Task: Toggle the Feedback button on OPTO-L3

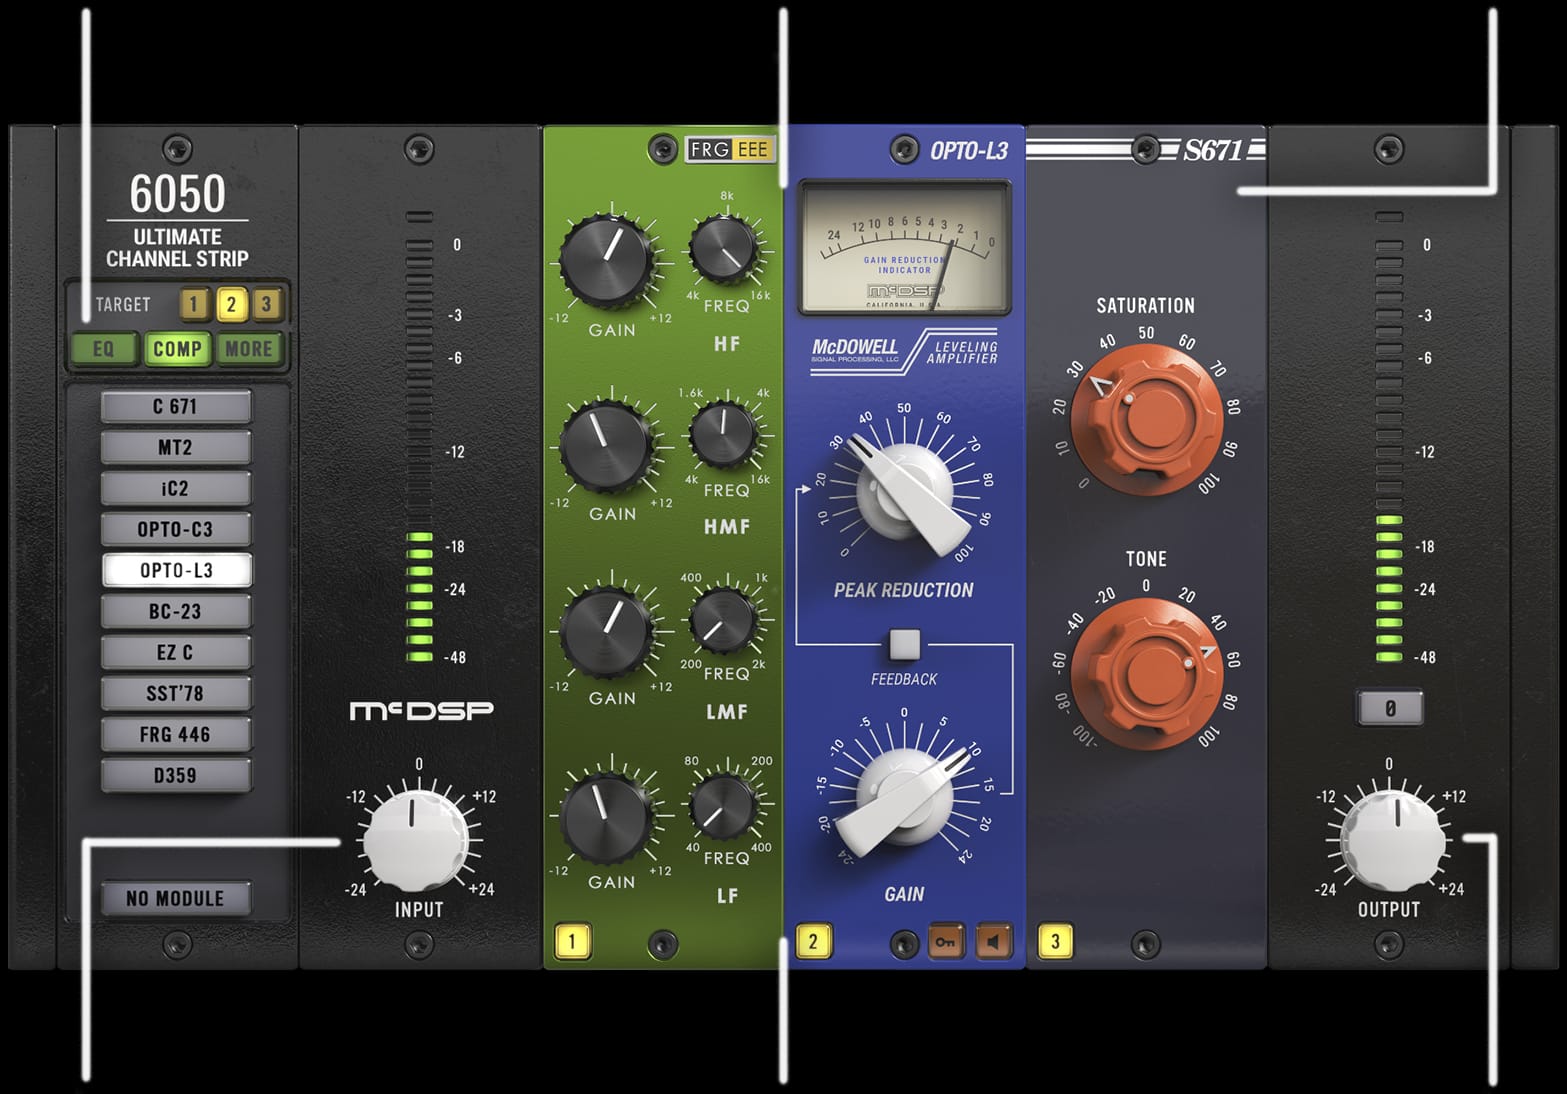Action: pyautogui.click(x=904, y=644)
